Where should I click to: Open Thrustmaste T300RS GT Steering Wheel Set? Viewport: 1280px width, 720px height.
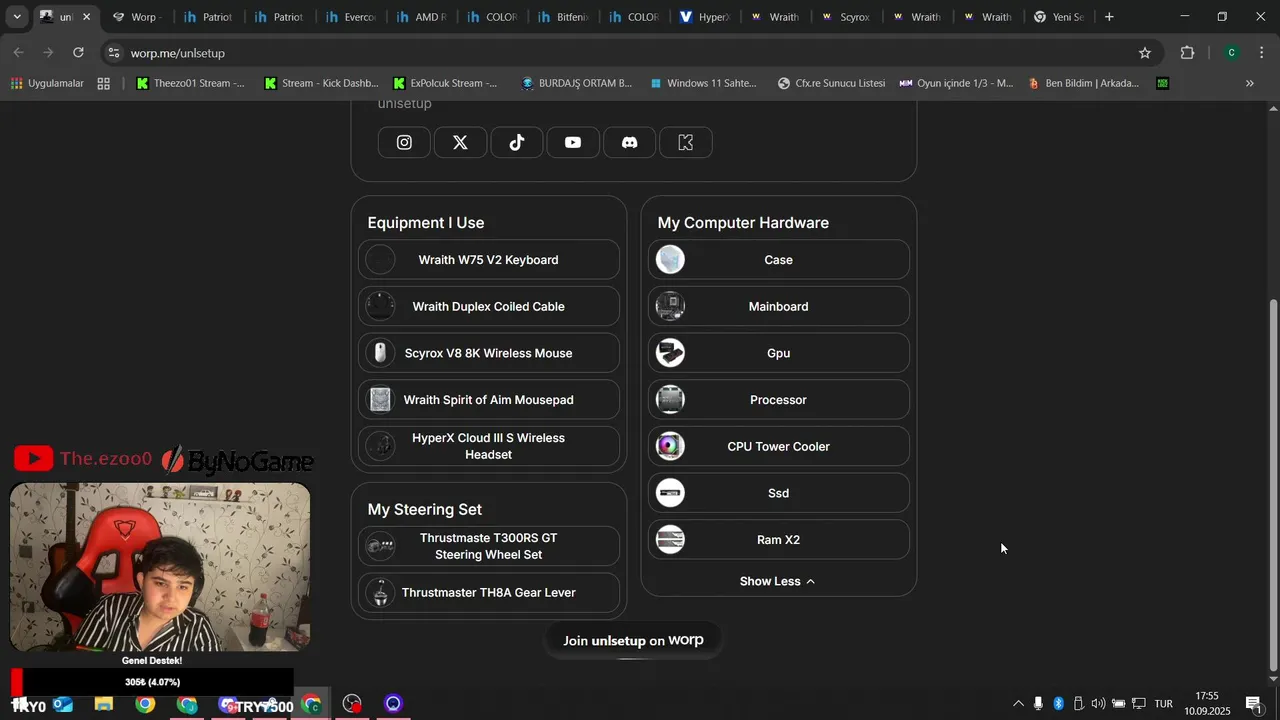click(489, 546)
